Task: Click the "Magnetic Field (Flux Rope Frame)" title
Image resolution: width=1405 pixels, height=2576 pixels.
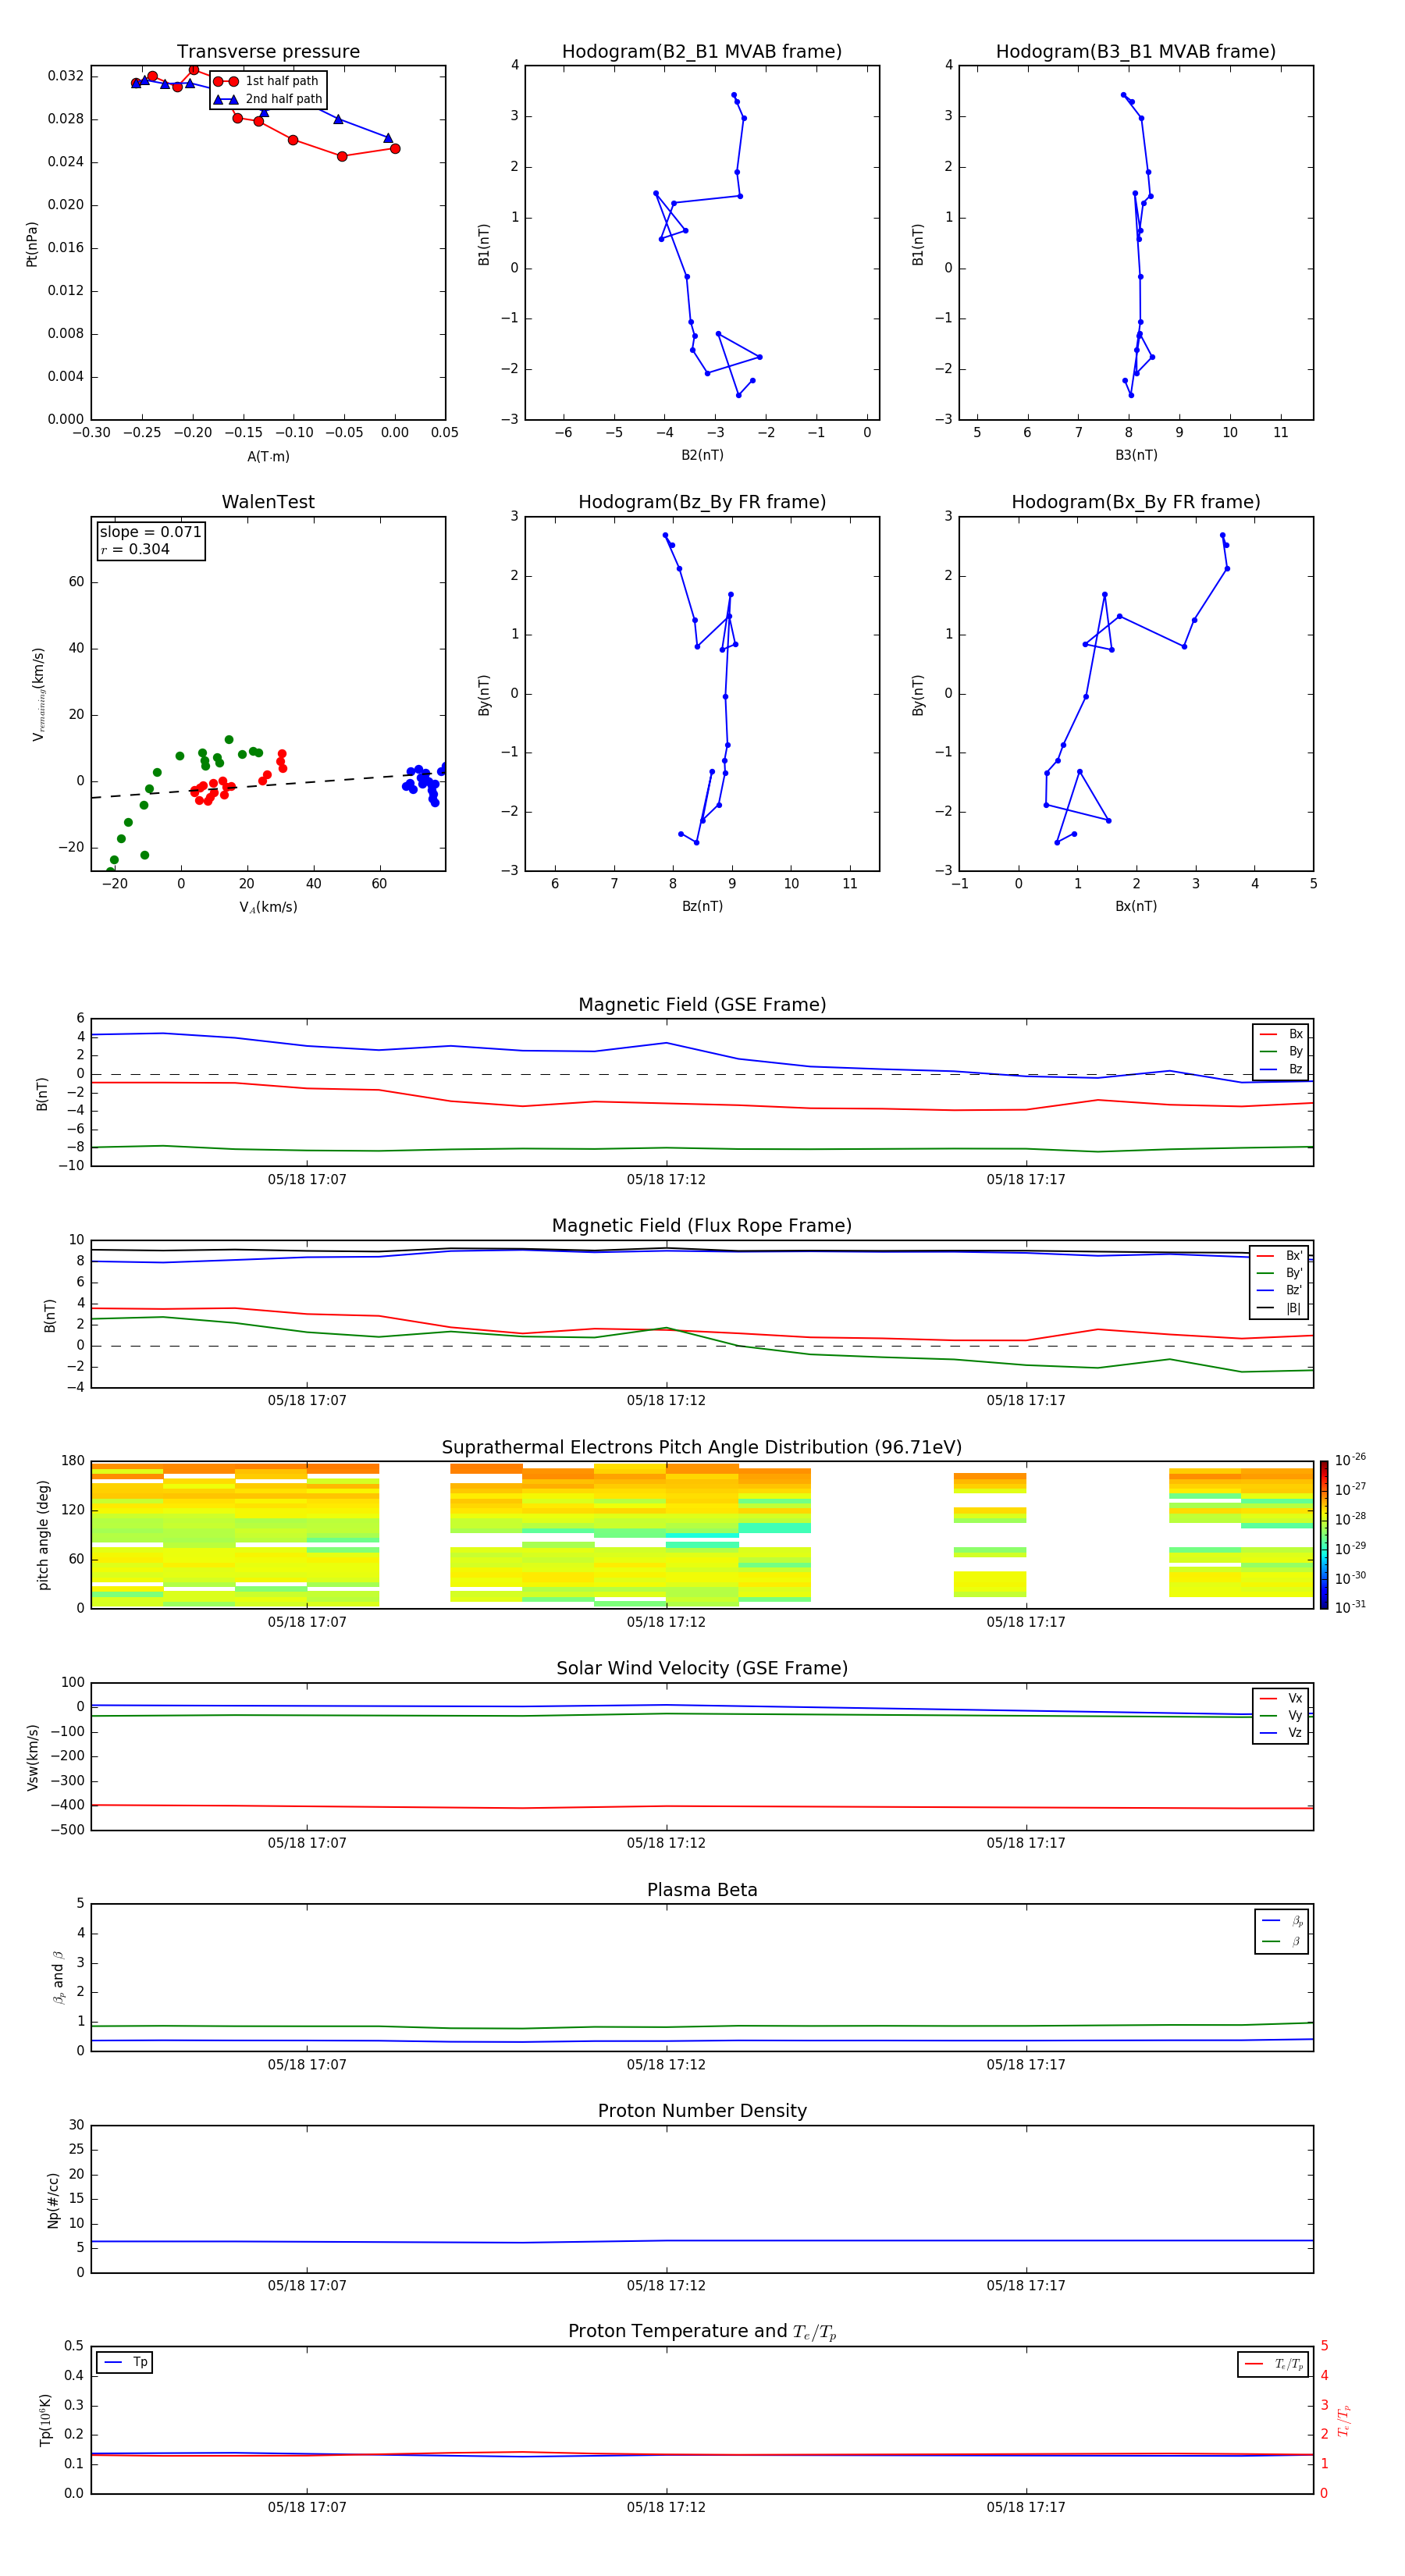Action: coord(702,1226)
